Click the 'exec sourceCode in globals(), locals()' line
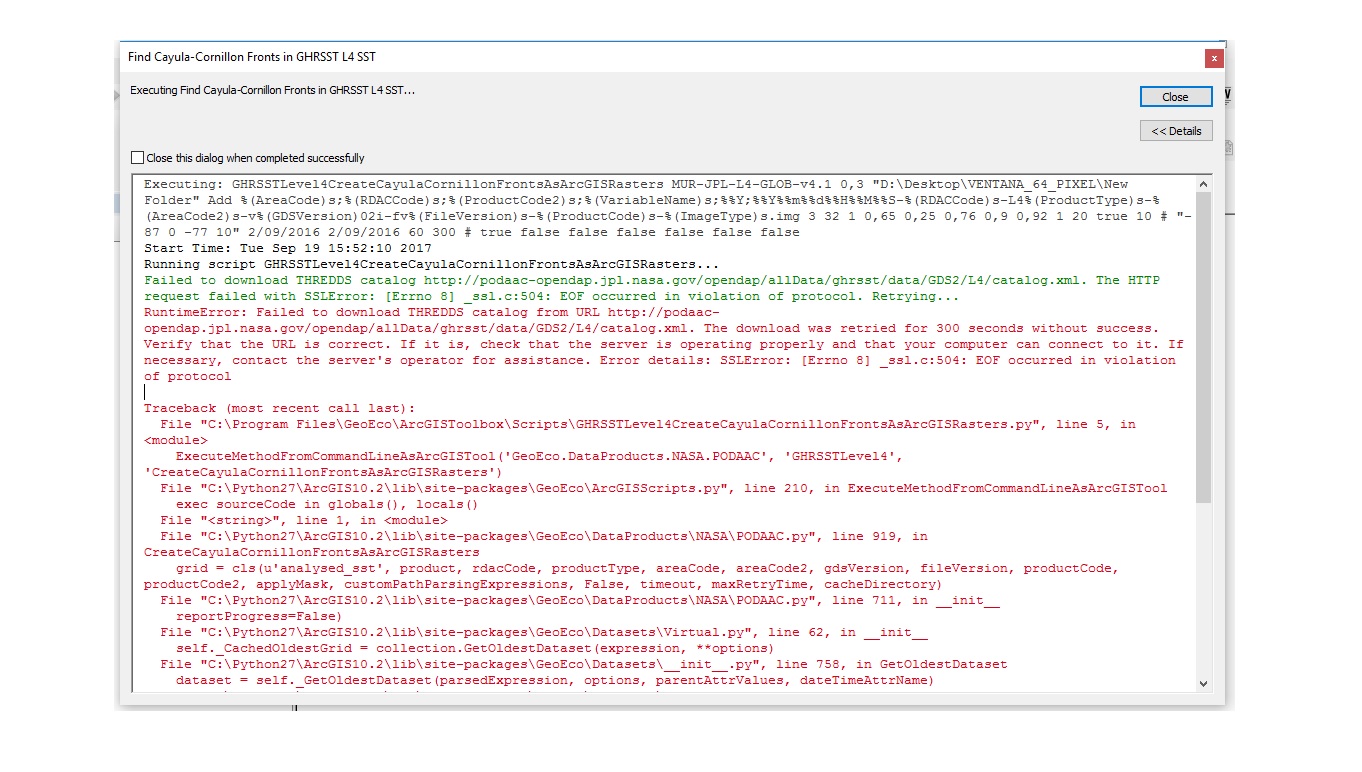This screenshot has height=772, width=1362. point(328,504)
